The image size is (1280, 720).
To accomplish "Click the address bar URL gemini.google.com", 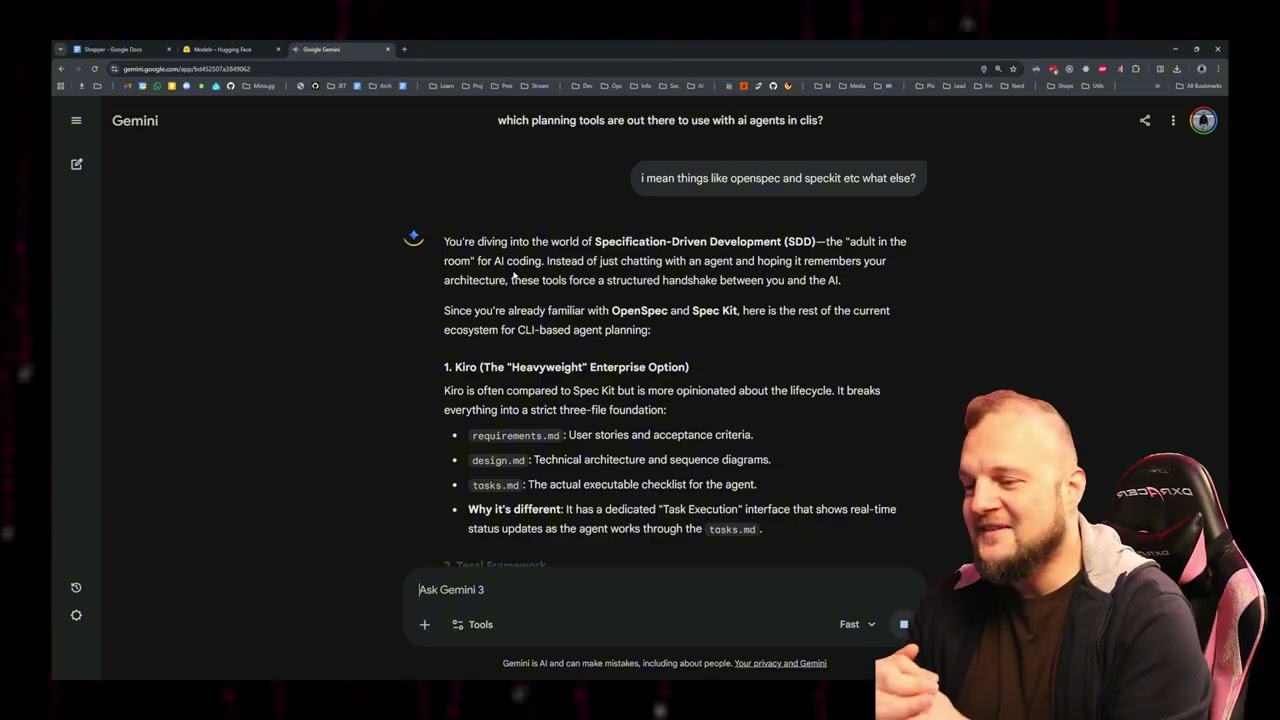I will (187, 69).
